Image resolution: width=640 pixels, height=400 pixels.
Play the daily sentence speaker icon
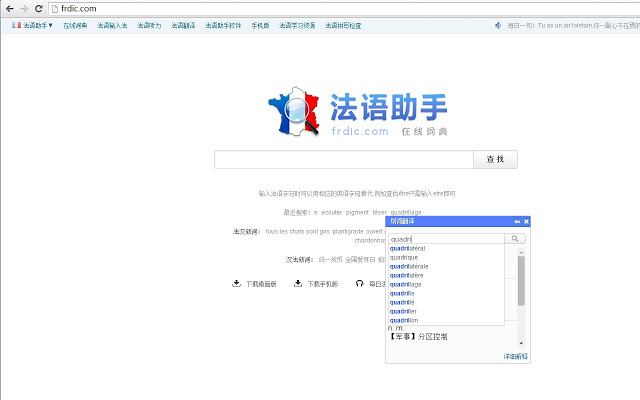[498, 25]
